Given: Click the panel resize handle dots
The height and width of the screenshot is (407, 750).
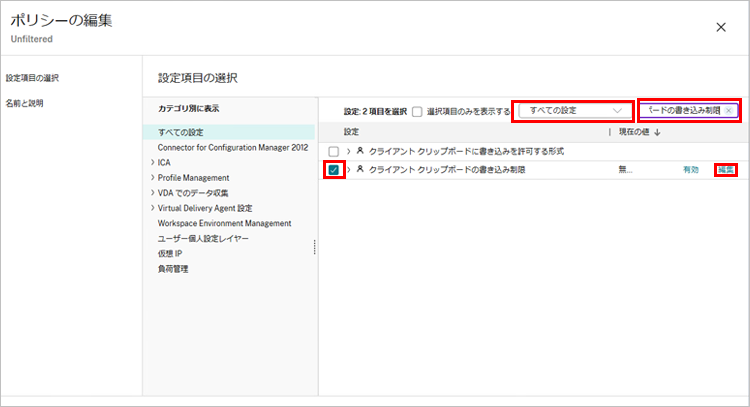Looking at the screenshot, I should (x=316, y=247).
